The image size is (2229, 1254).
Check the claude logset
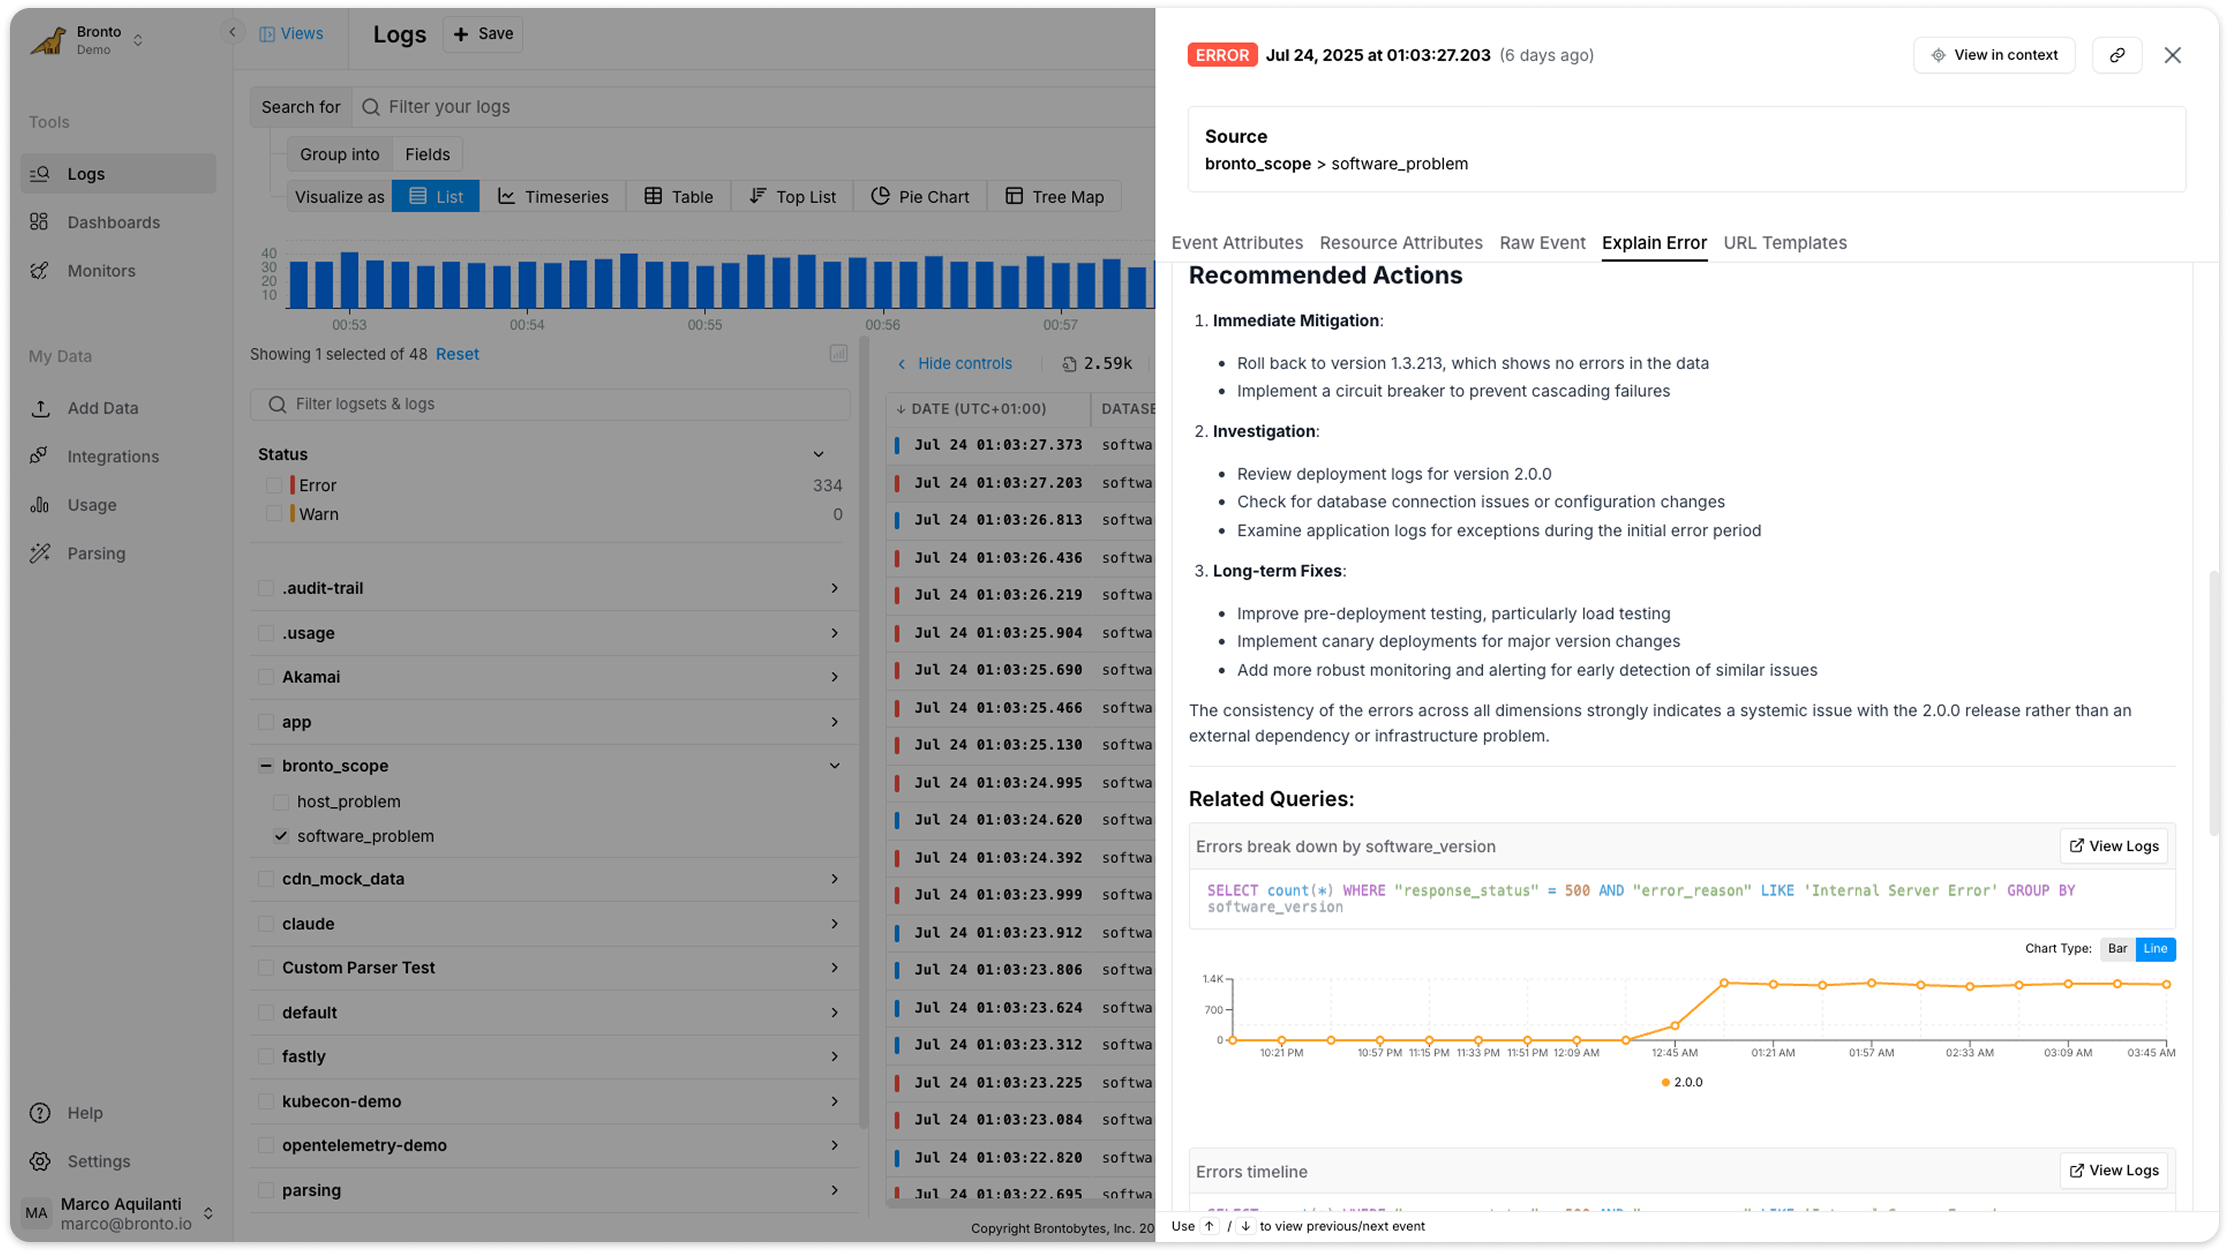266,924
